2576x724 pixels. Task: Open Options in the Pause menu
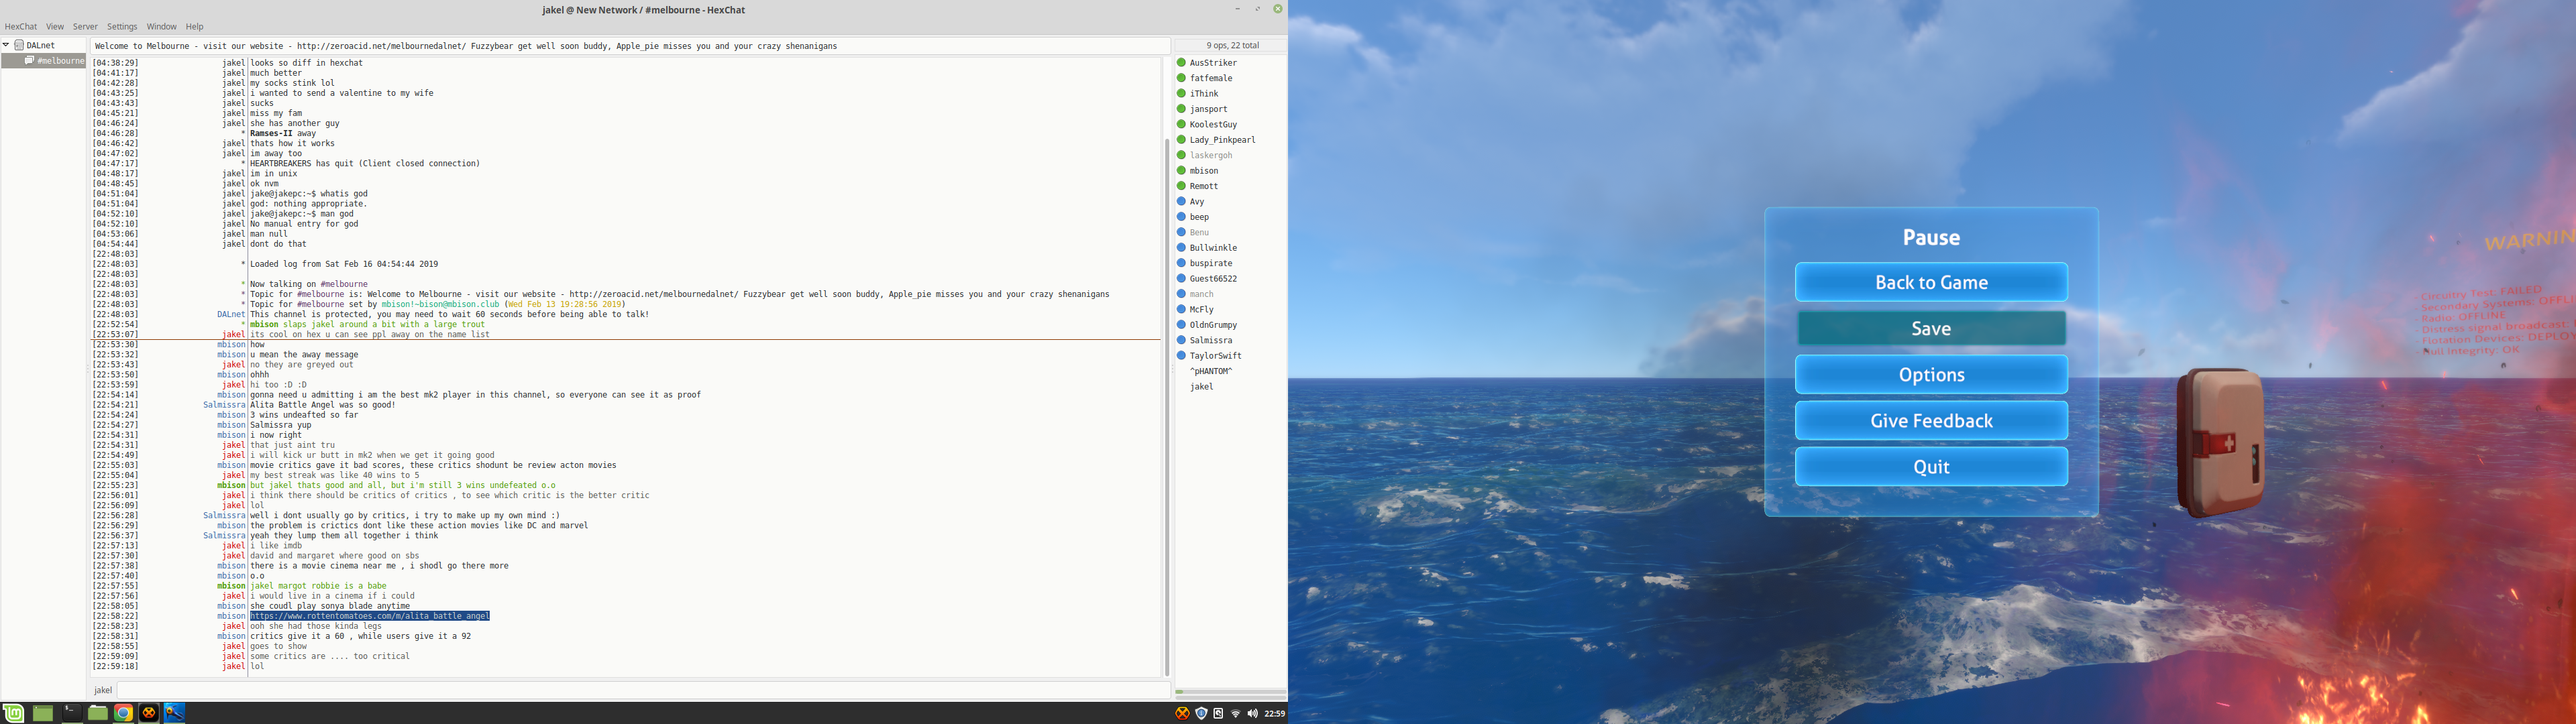[x=1931, y=375]
